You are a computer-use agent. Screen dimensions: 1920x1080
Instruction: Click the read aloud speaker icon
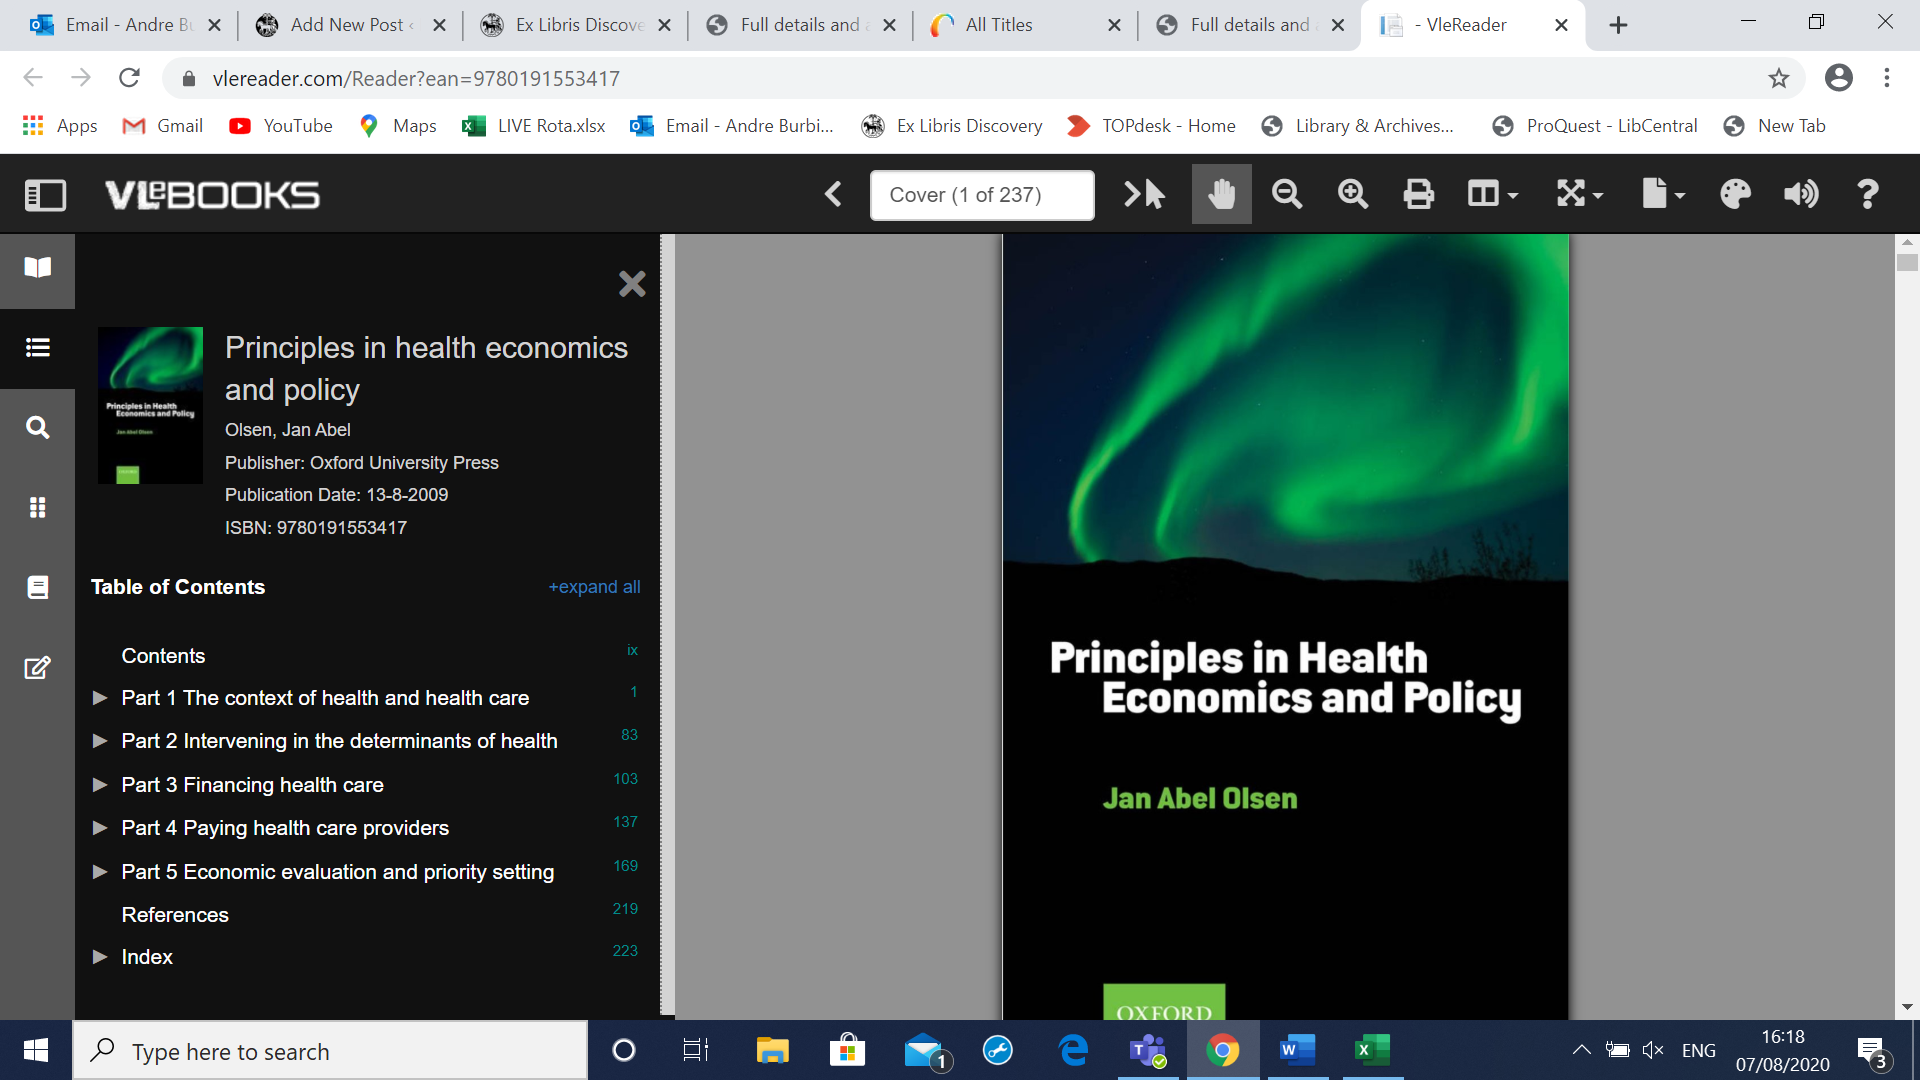coord(1801,194)
